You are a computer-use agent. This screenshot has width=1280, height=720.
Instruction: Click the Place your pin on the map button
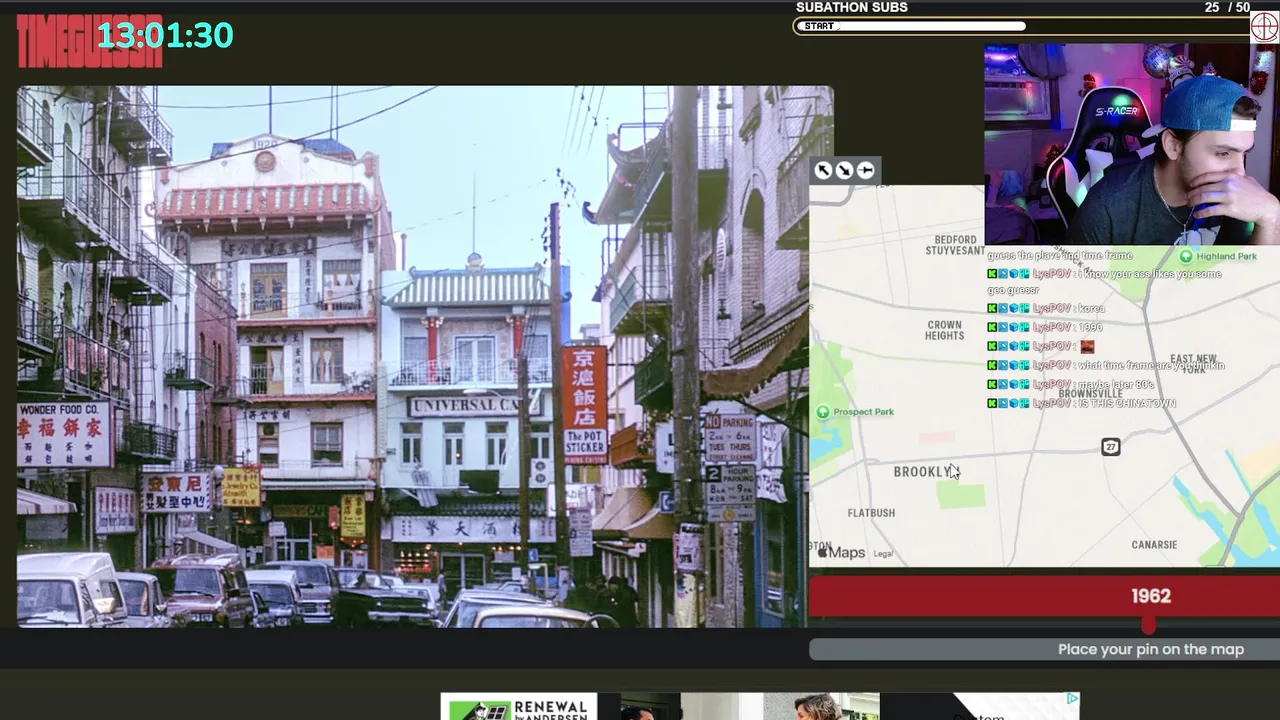[1044, 649]
